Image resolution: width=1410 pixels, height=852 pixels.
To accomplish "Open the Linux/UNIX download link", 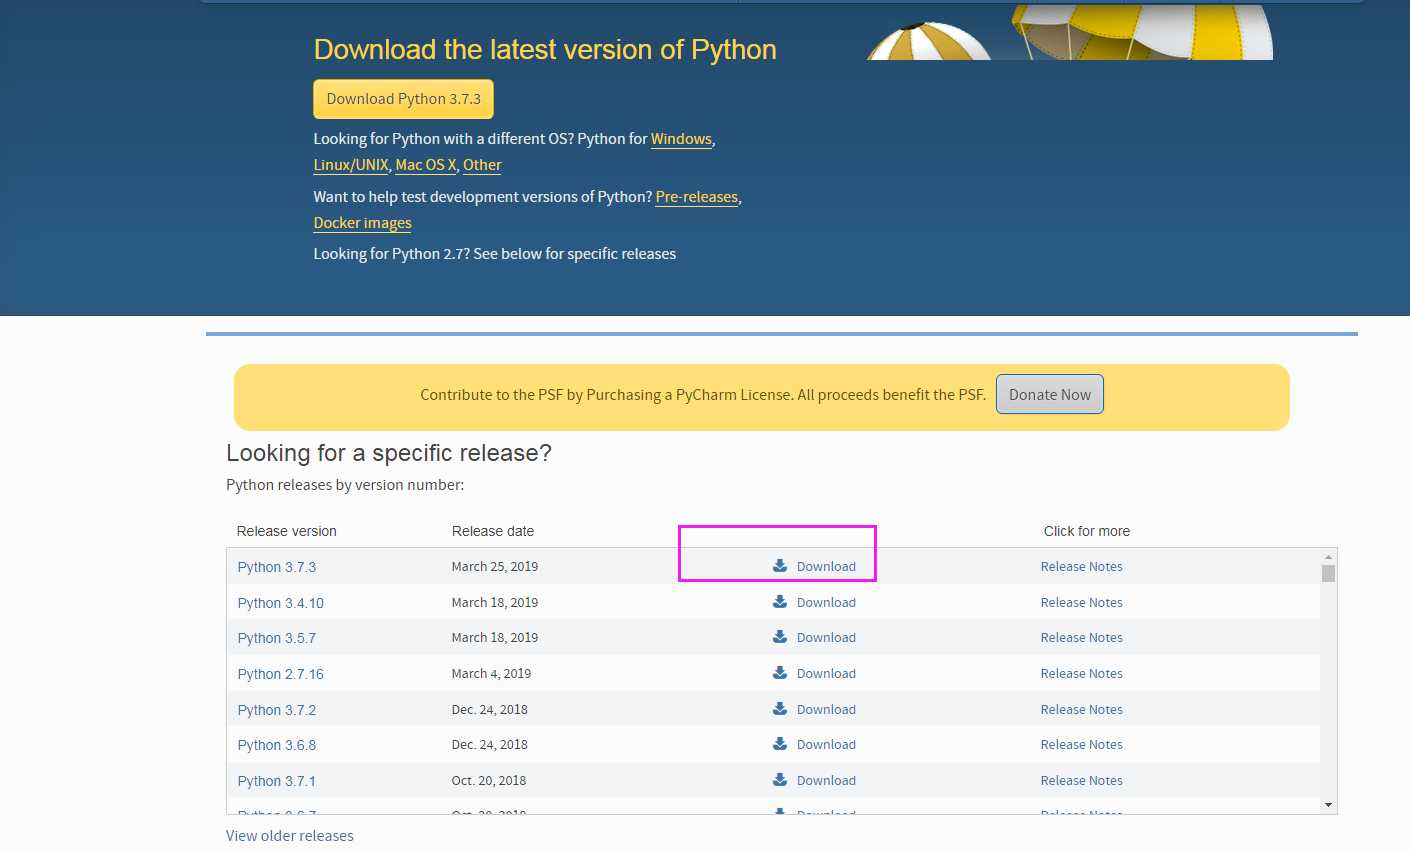I will coord(351,165).
